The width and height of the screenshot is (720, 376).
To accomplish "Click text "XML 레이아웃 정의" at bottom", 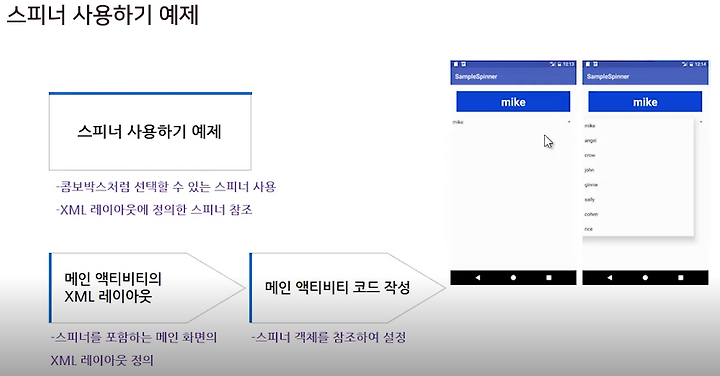I will coord(102,360).
